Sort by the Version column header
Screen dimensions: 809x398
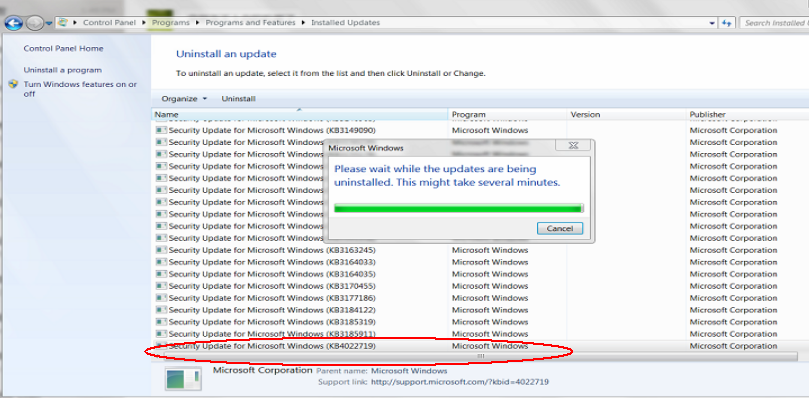pyautogui.click(x=626, y=114)
